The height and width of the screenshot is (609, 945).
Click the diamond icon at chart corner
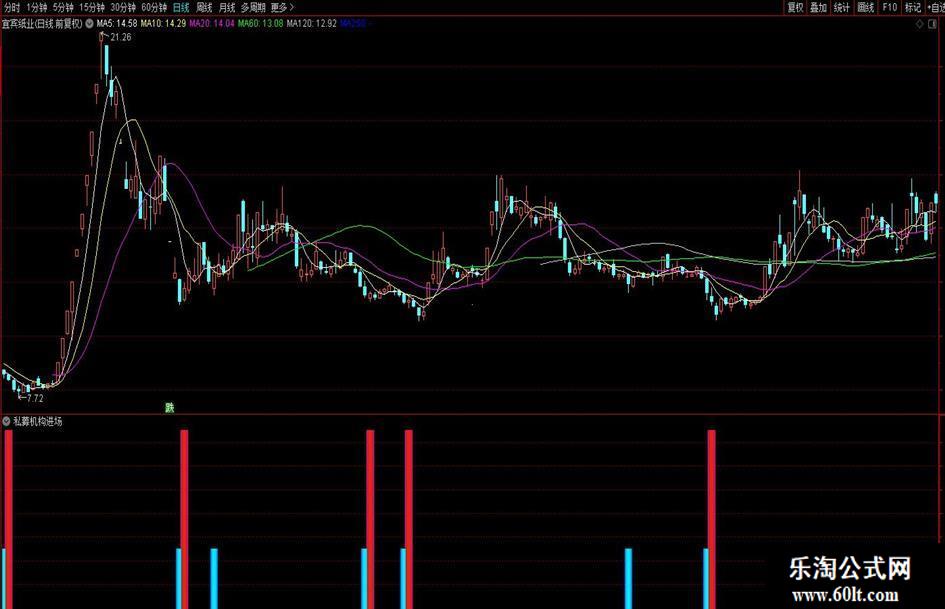coord(920,24)
